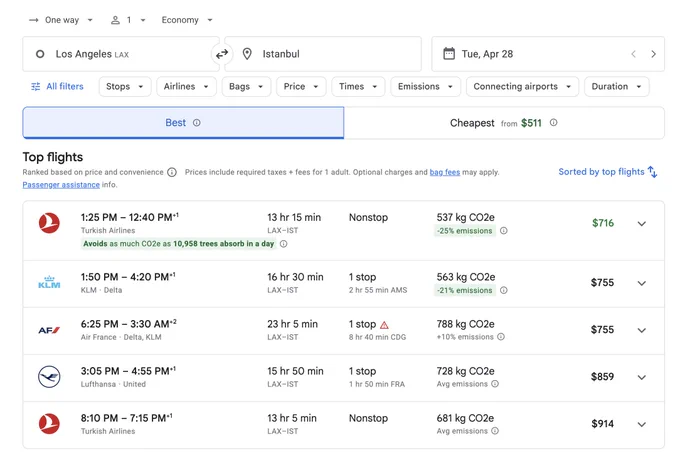Image resolution: width=680 pixels, height=458 pixels.
Task: Open the Airlines filter dropdown
Action: [x=186, y=86]
